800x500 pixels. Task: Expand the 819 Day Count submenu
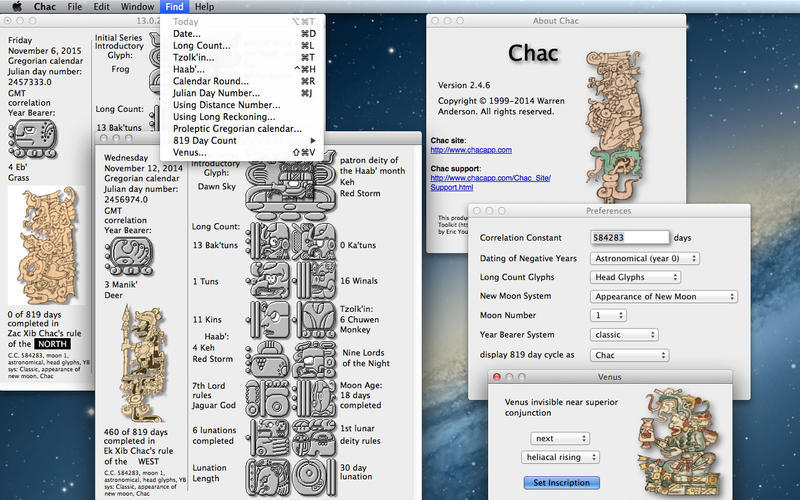243,140
